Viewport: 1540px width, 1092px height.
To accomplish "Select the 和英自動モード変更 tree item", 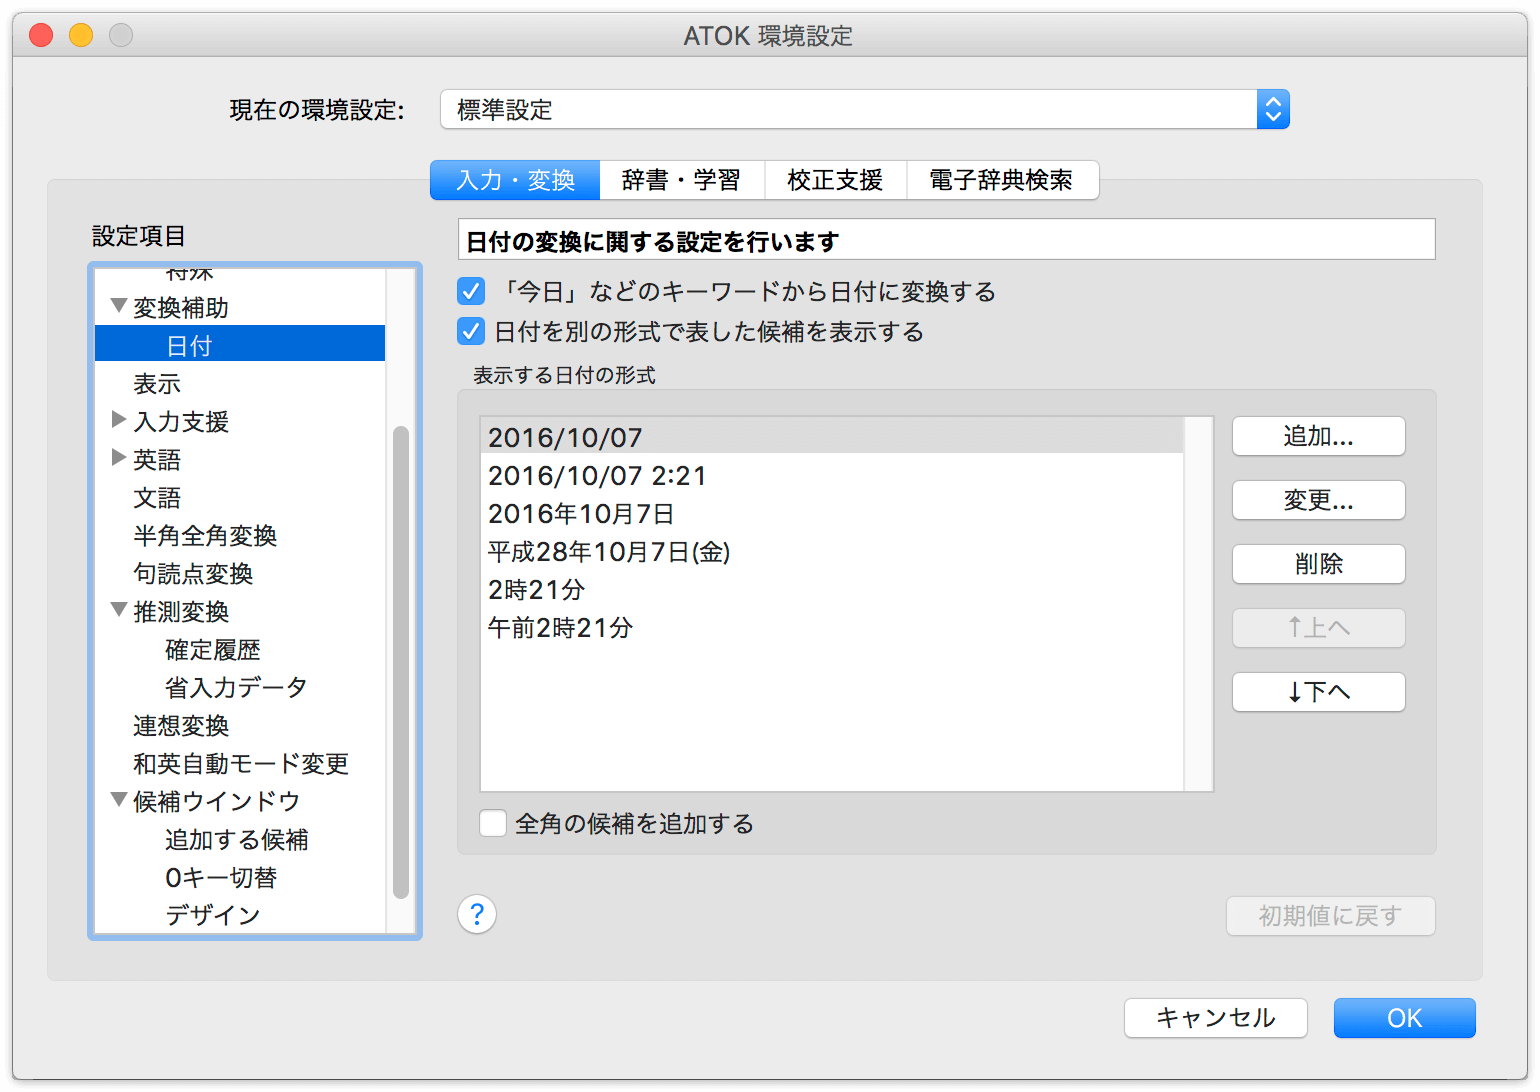I will [x=240, y=763].
